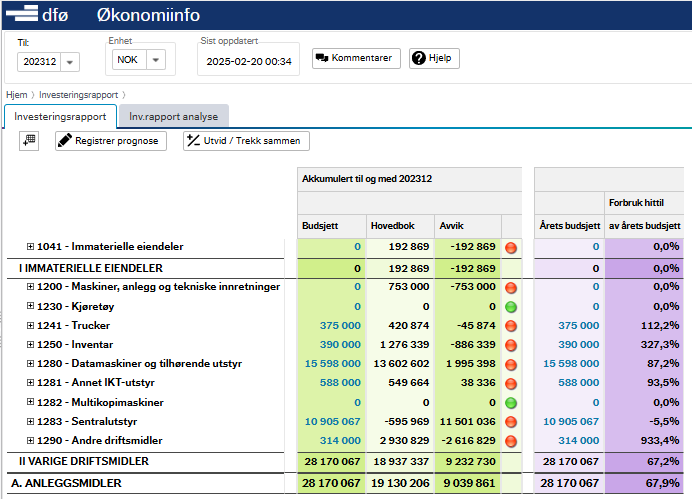Click red status dot for 1041 Immaterielle eiendeler
This screenshot has height=499, width=692.
[511, 248]
